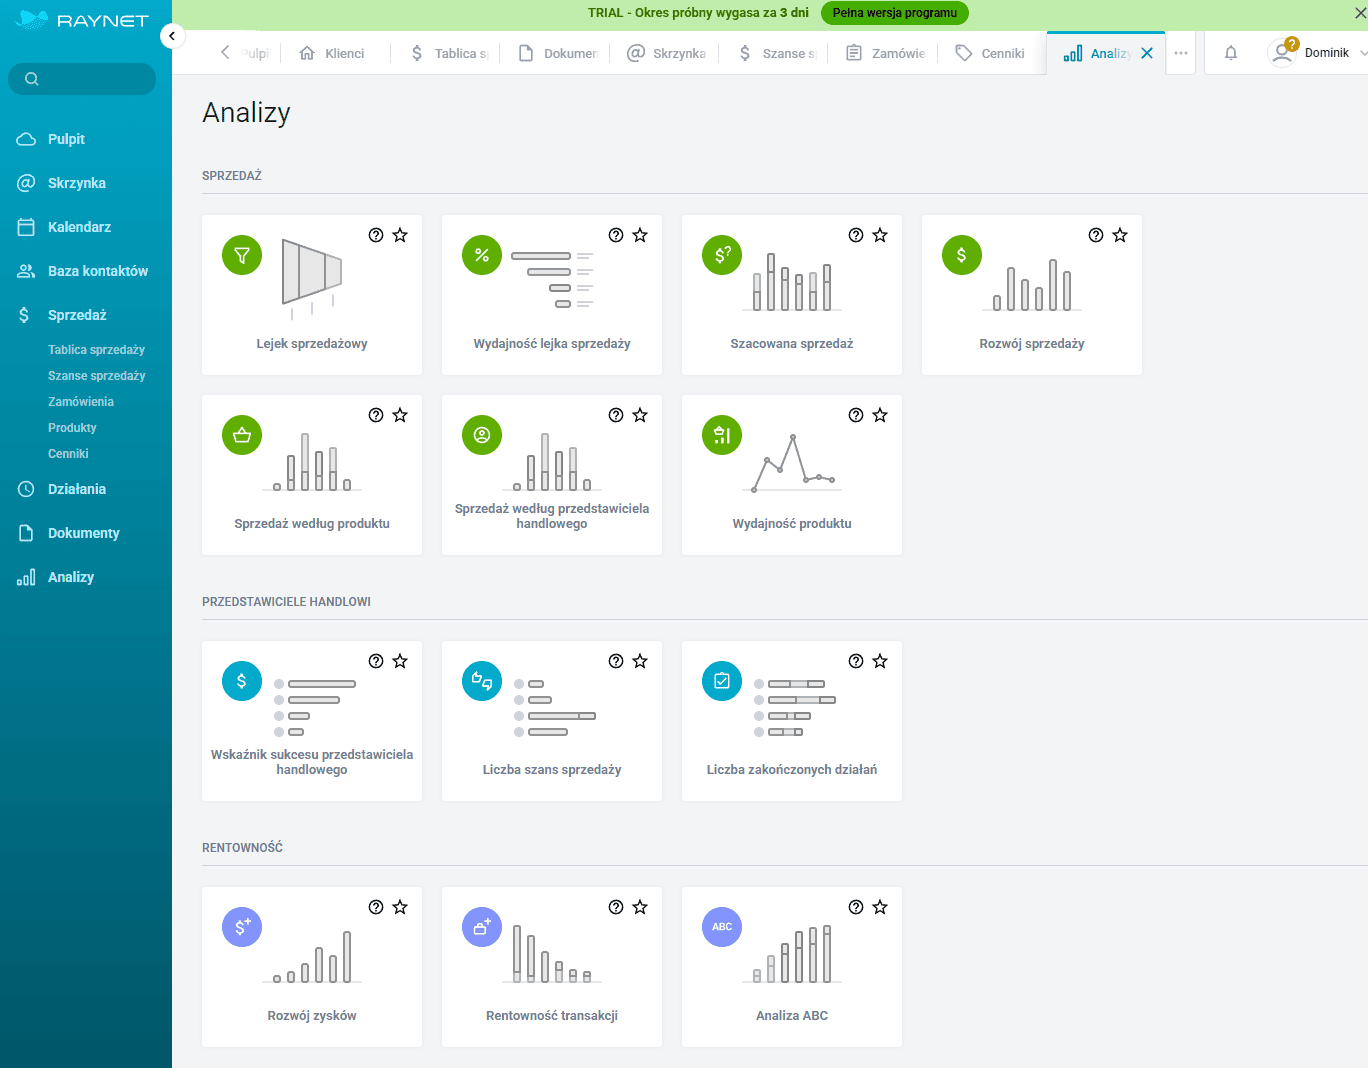Screen dimensions: 1368x1068
Task: Click the Pełna wersja programu button
Action: coord(894,13)
